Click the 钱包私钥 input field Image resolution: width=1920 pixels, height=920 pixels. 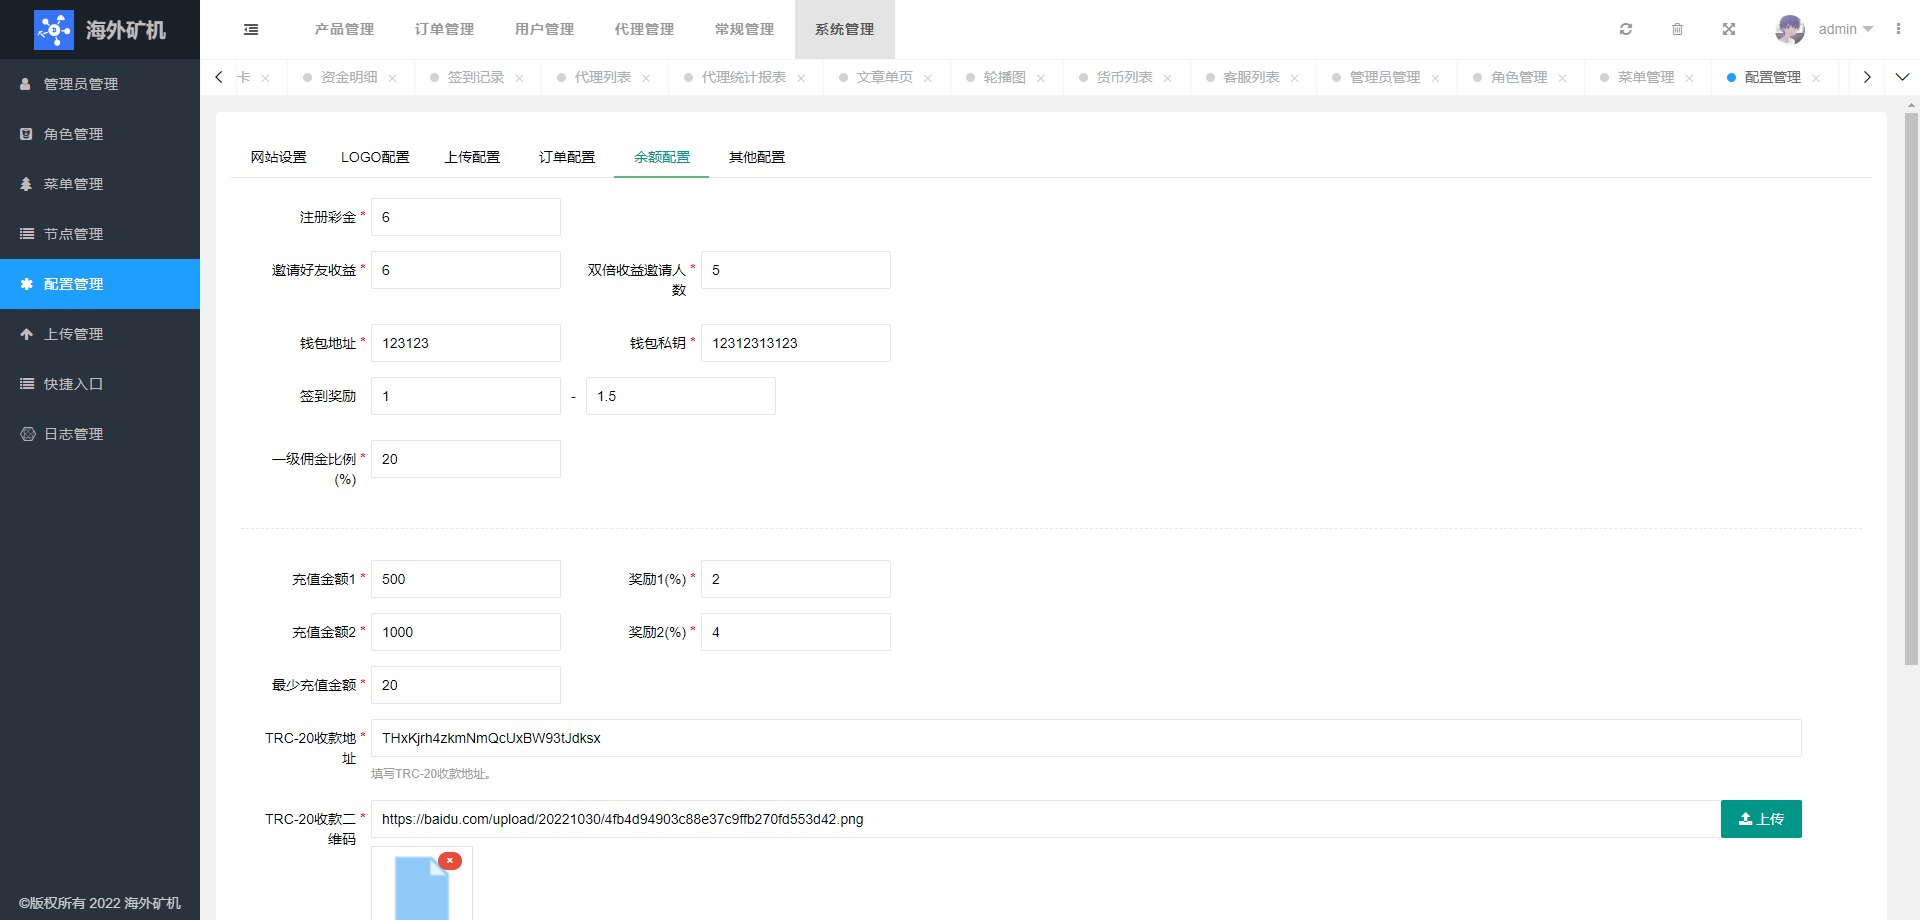click(795, 343)
